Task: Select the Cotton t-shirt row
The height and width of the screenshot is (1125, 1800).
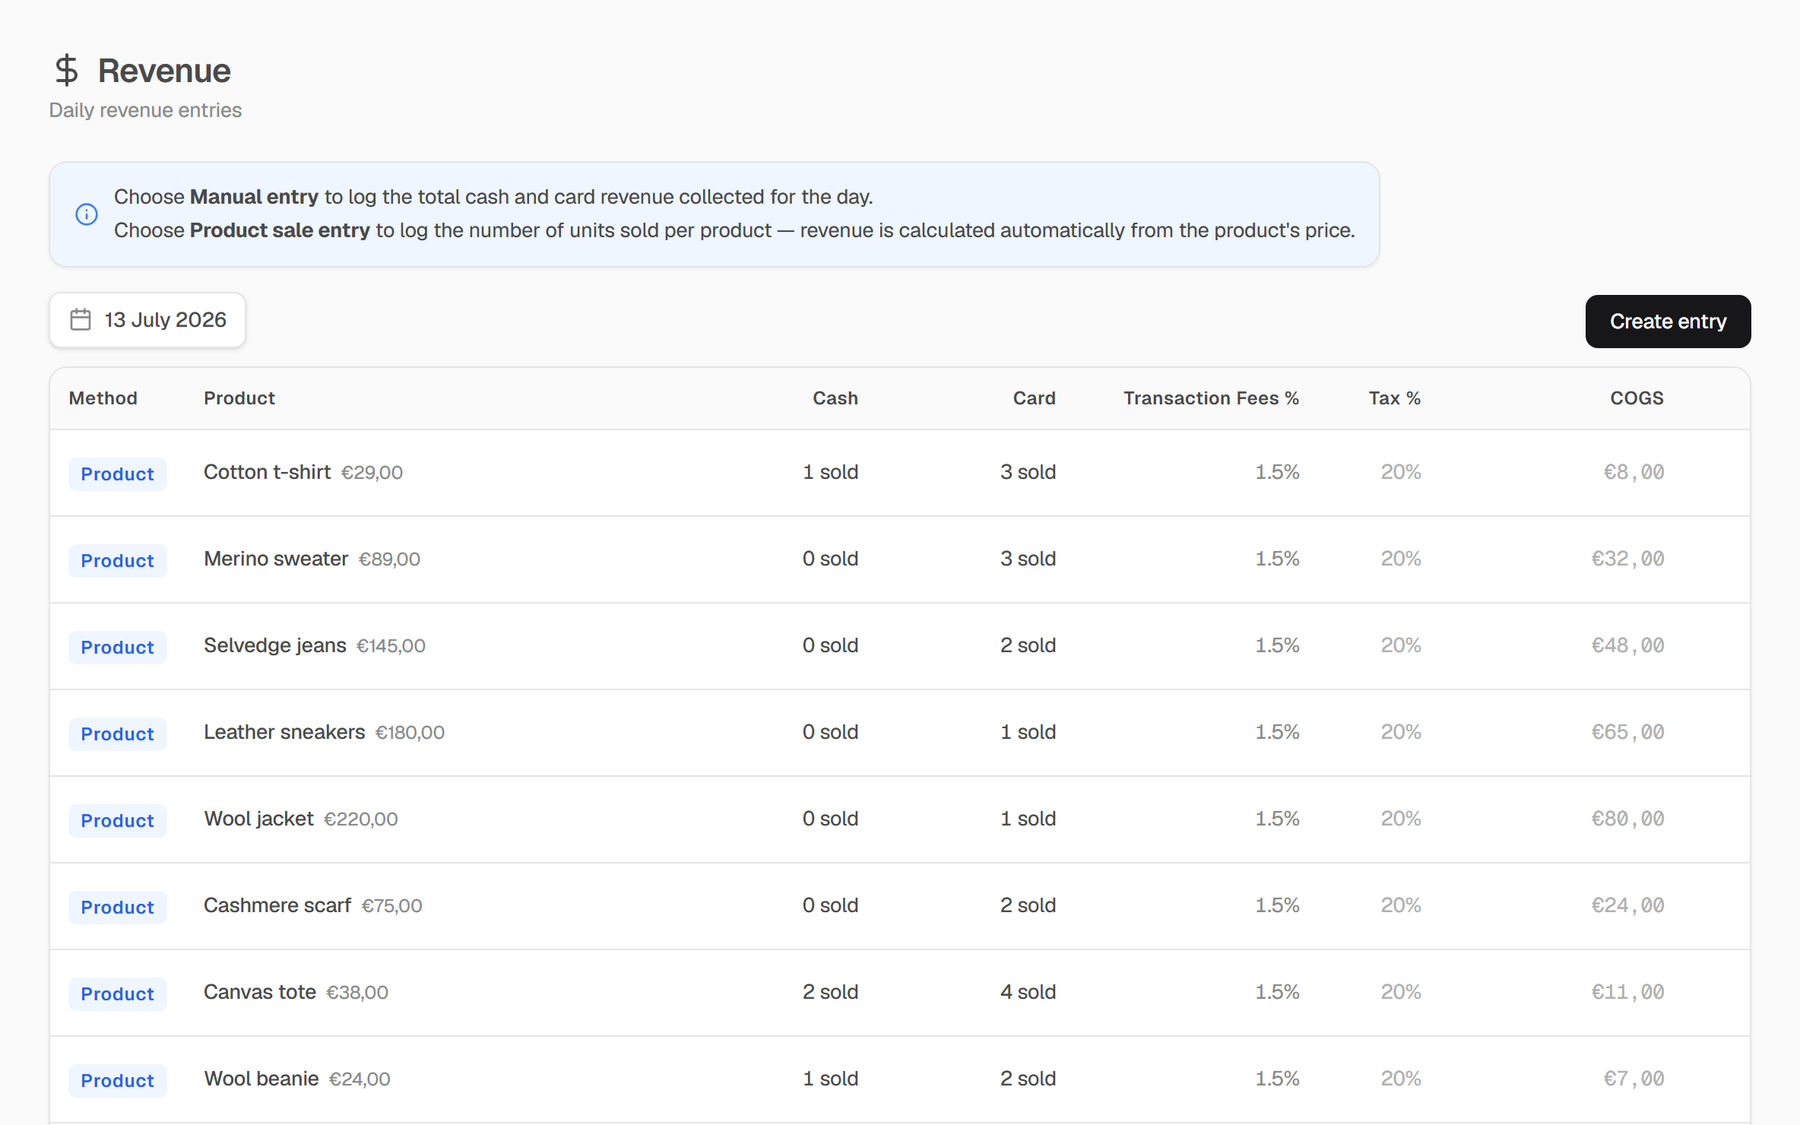Action: click(x=900, y=473)
